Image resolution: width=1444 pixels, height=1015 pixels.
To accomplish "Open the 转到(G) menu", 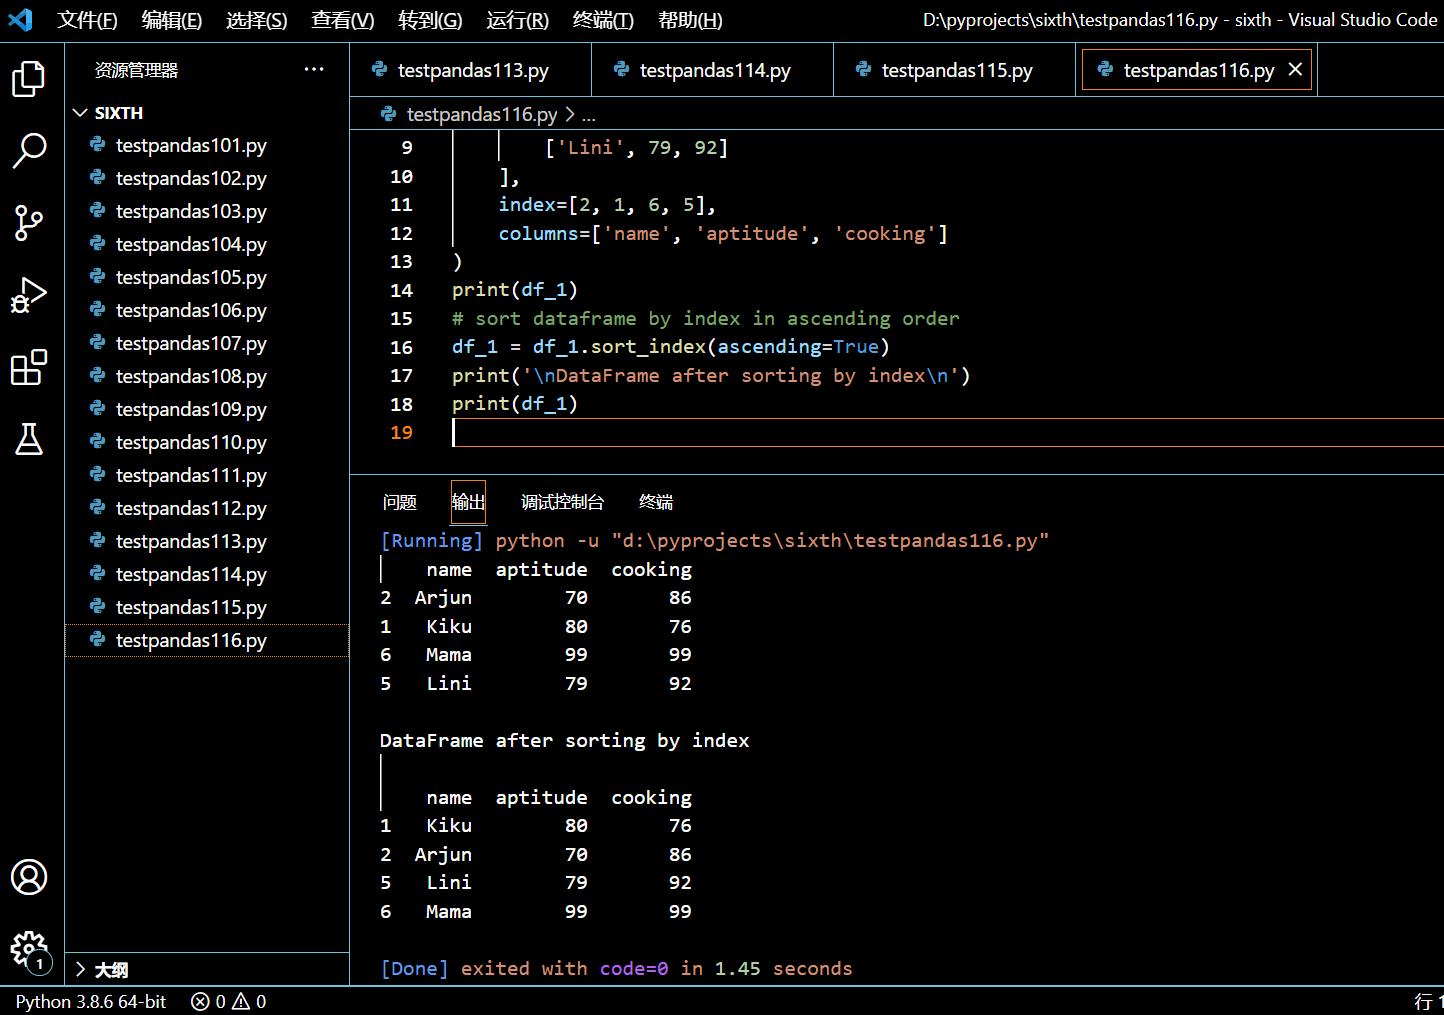I will (x=430, y=20).
